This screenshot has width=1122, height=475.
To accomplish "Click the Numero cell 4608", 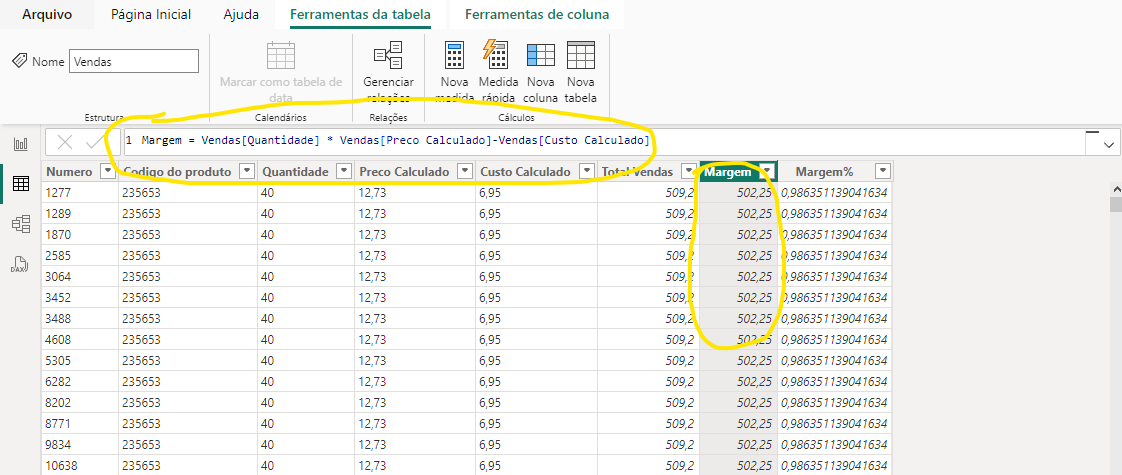I will (x=81, y=339).
